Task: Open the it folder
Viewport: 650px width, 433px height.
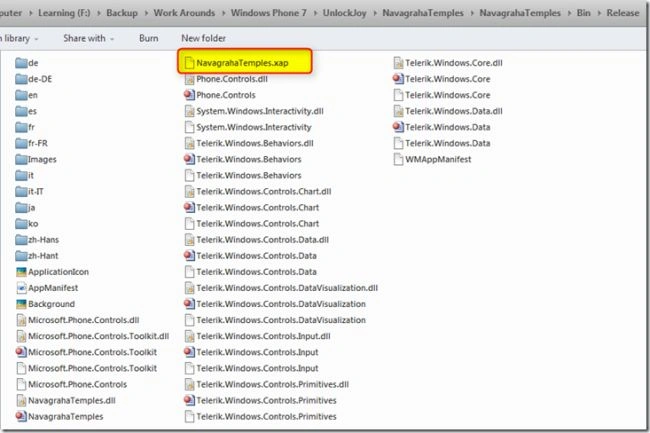Action: click(25, 176)
